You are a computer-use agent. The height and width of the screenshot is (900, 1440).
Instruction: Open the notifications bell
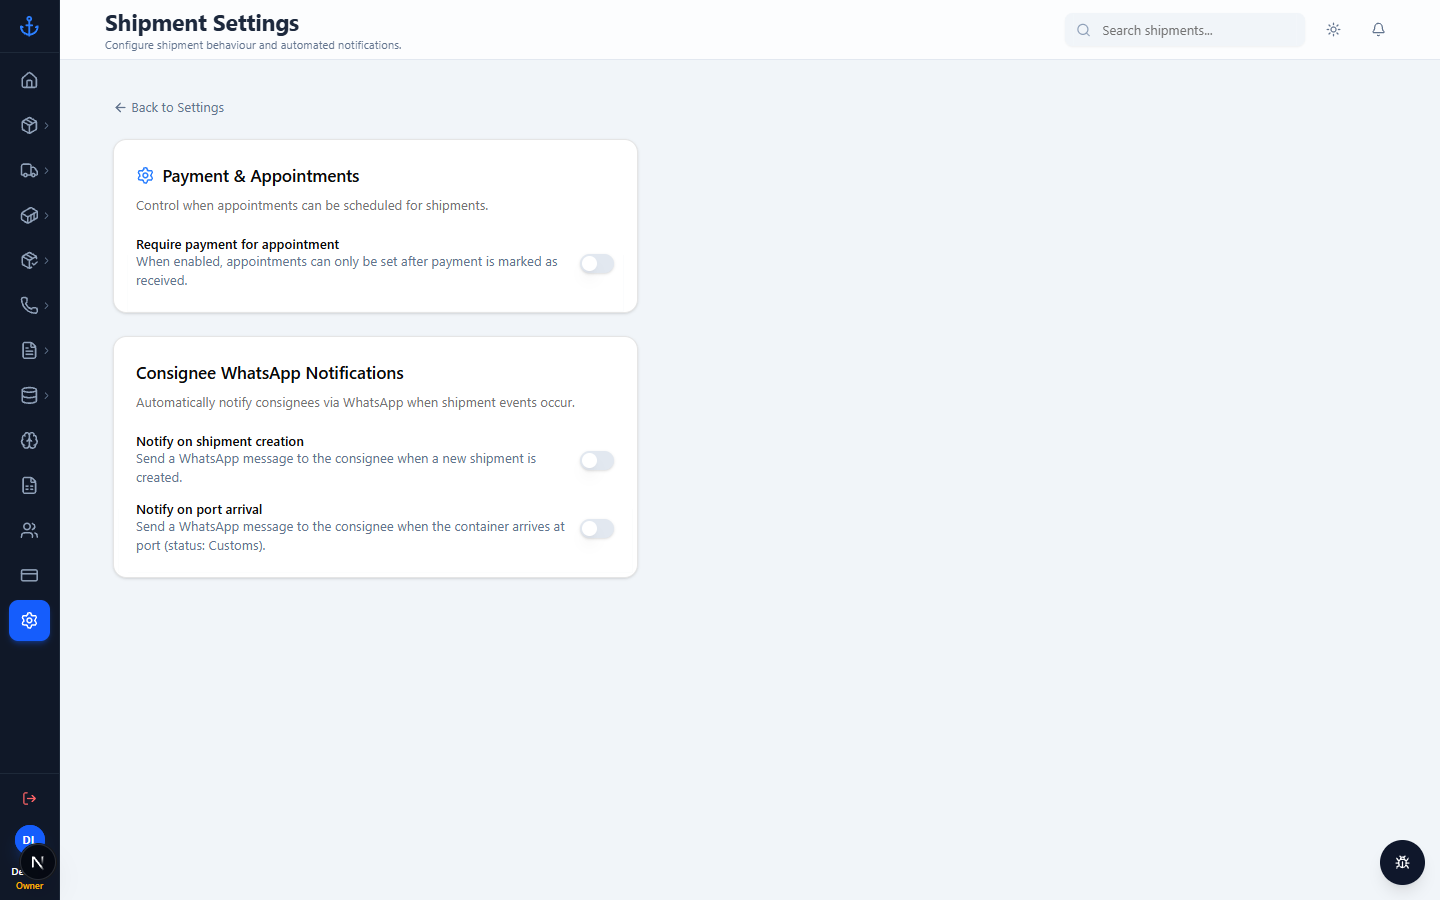[1378, 30]
